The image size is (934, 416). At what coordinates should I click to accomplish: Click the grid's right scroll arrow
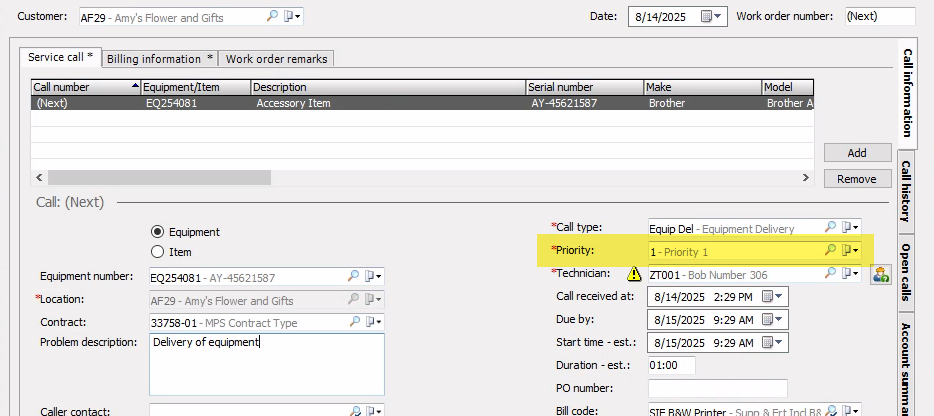[x=806, y=178]
